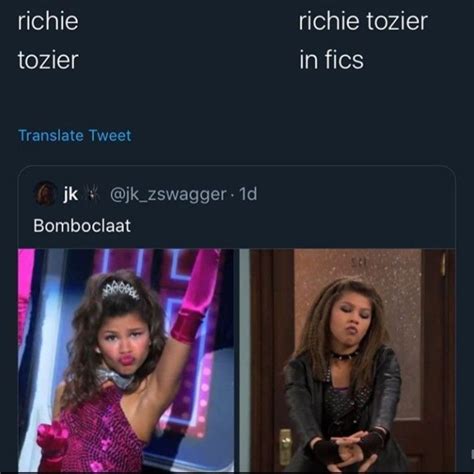Click the tiara in the left photo

121,289
